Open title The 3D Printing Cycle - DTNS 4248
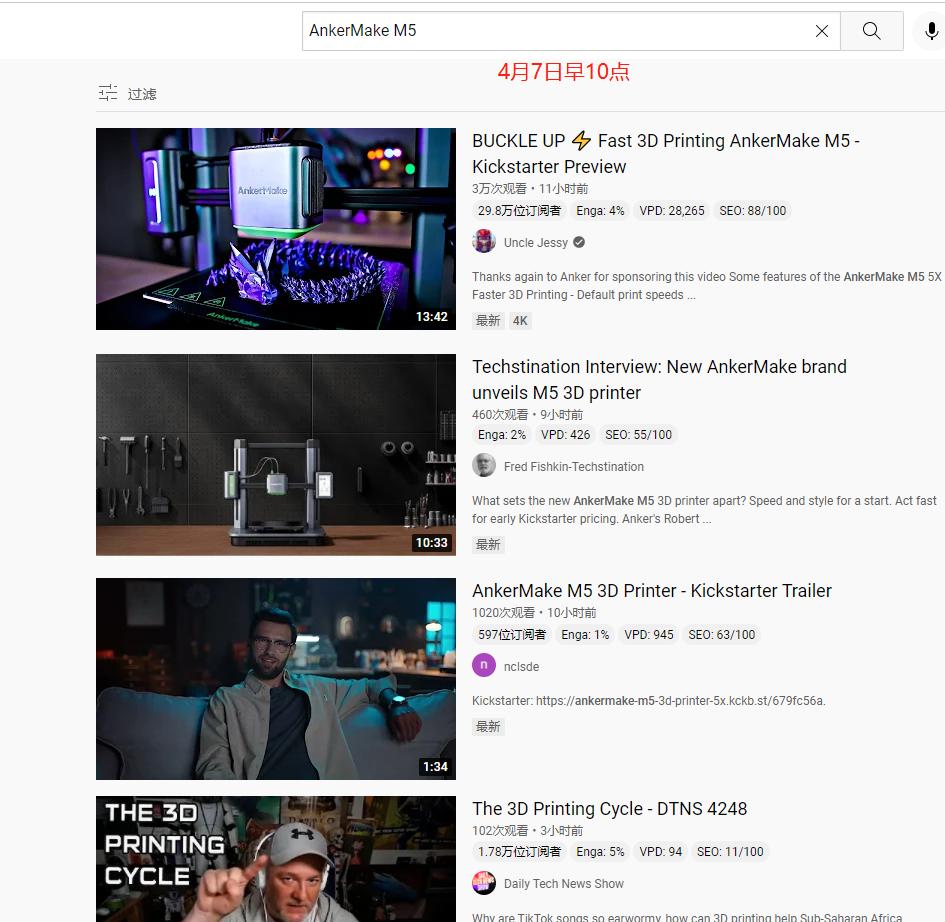Screen dimensions: 945x922 coord(609,809)
